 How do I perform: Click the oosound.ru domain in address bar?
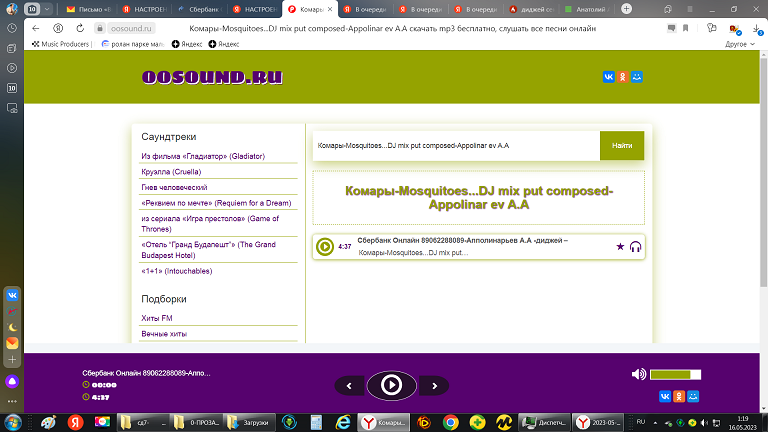(131, 28)
